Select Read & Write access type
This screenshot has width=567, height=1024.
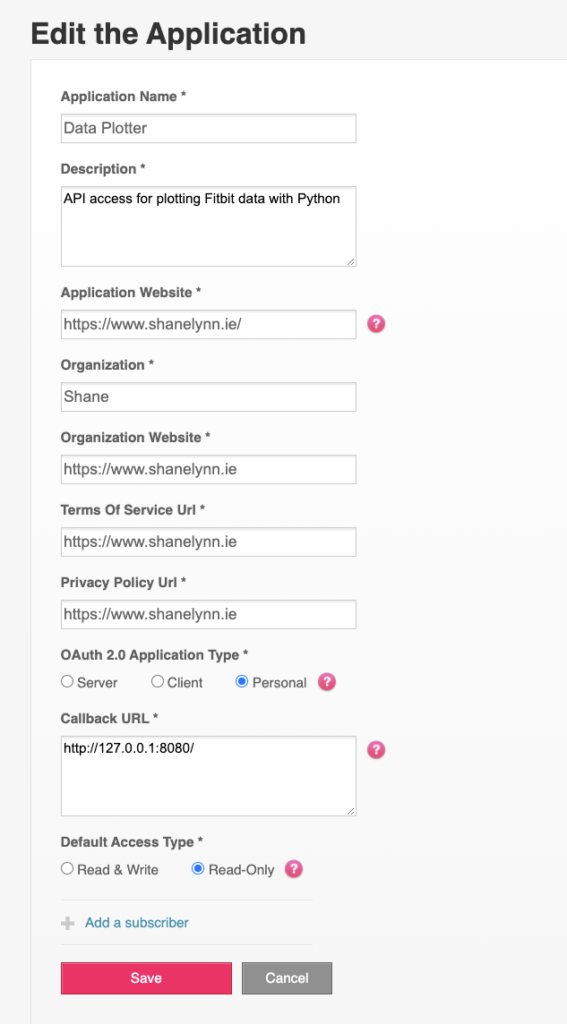click(67, 869)
